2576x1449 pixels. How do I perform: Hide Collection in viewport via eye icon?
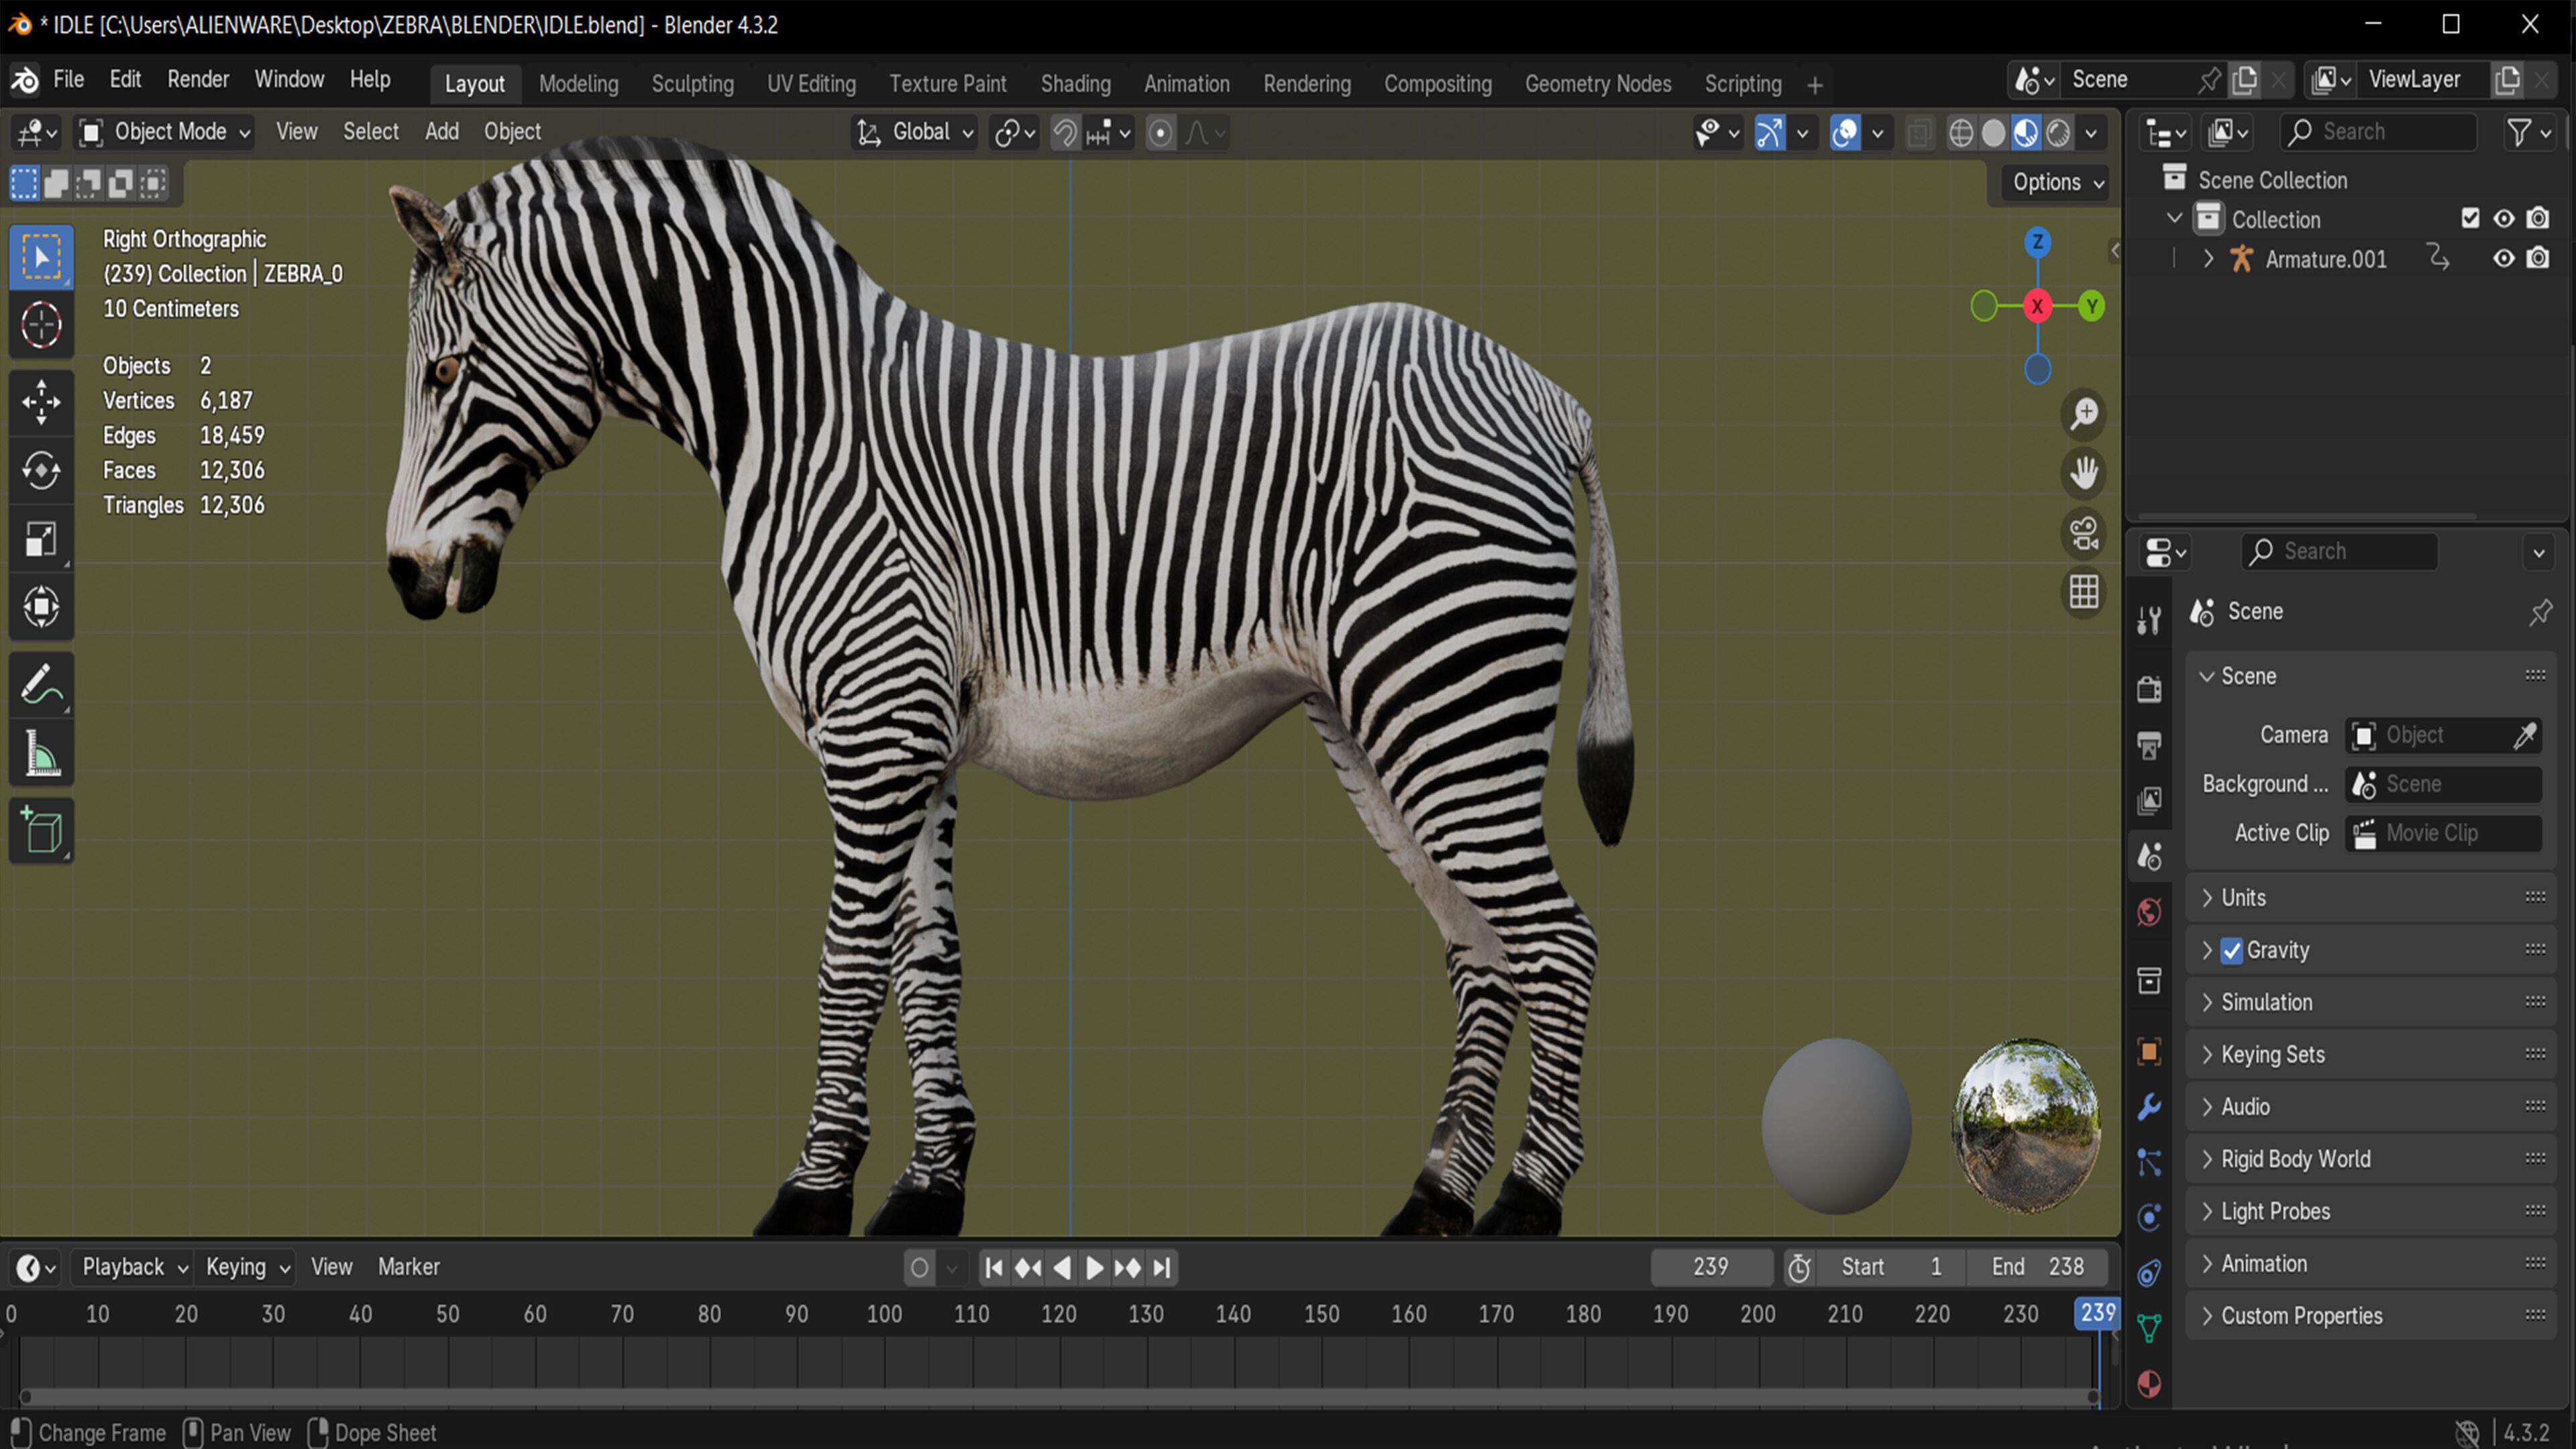[x=2504, y=219]
